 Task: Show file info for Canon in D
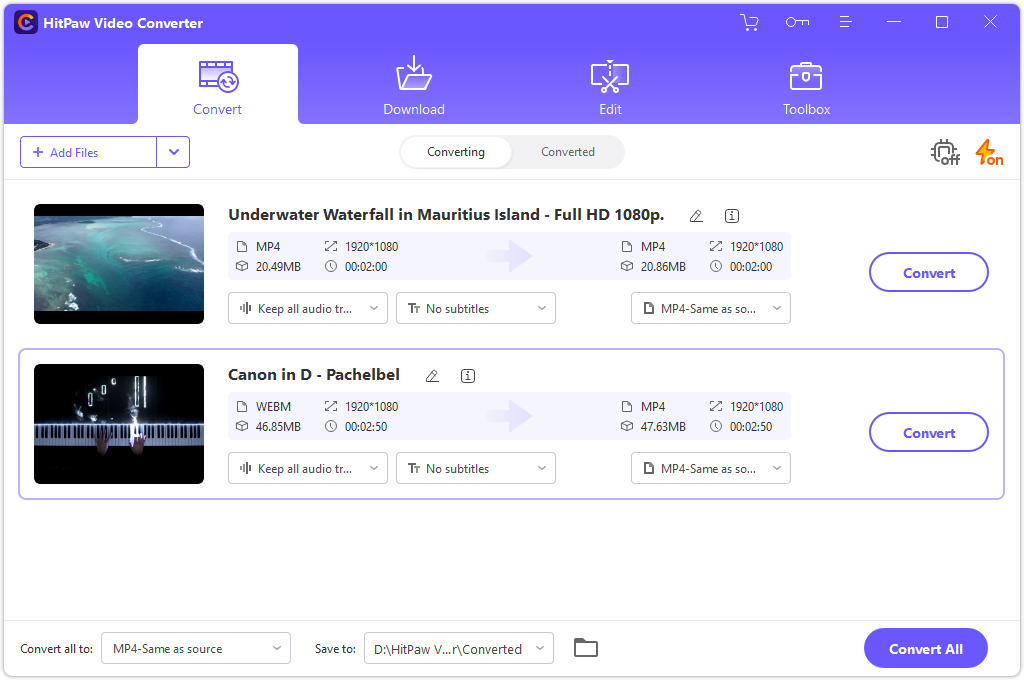468,376
